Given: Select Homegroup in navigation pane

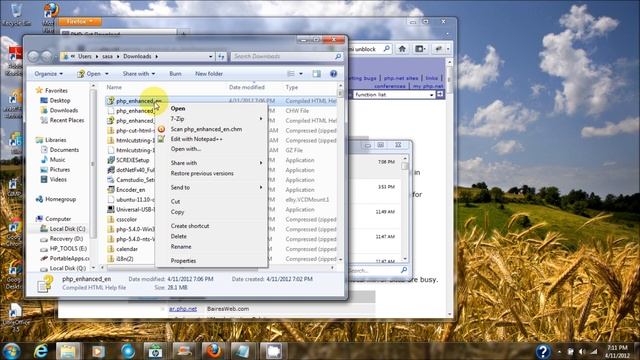Looking at the screenshot, I should 60,199.
